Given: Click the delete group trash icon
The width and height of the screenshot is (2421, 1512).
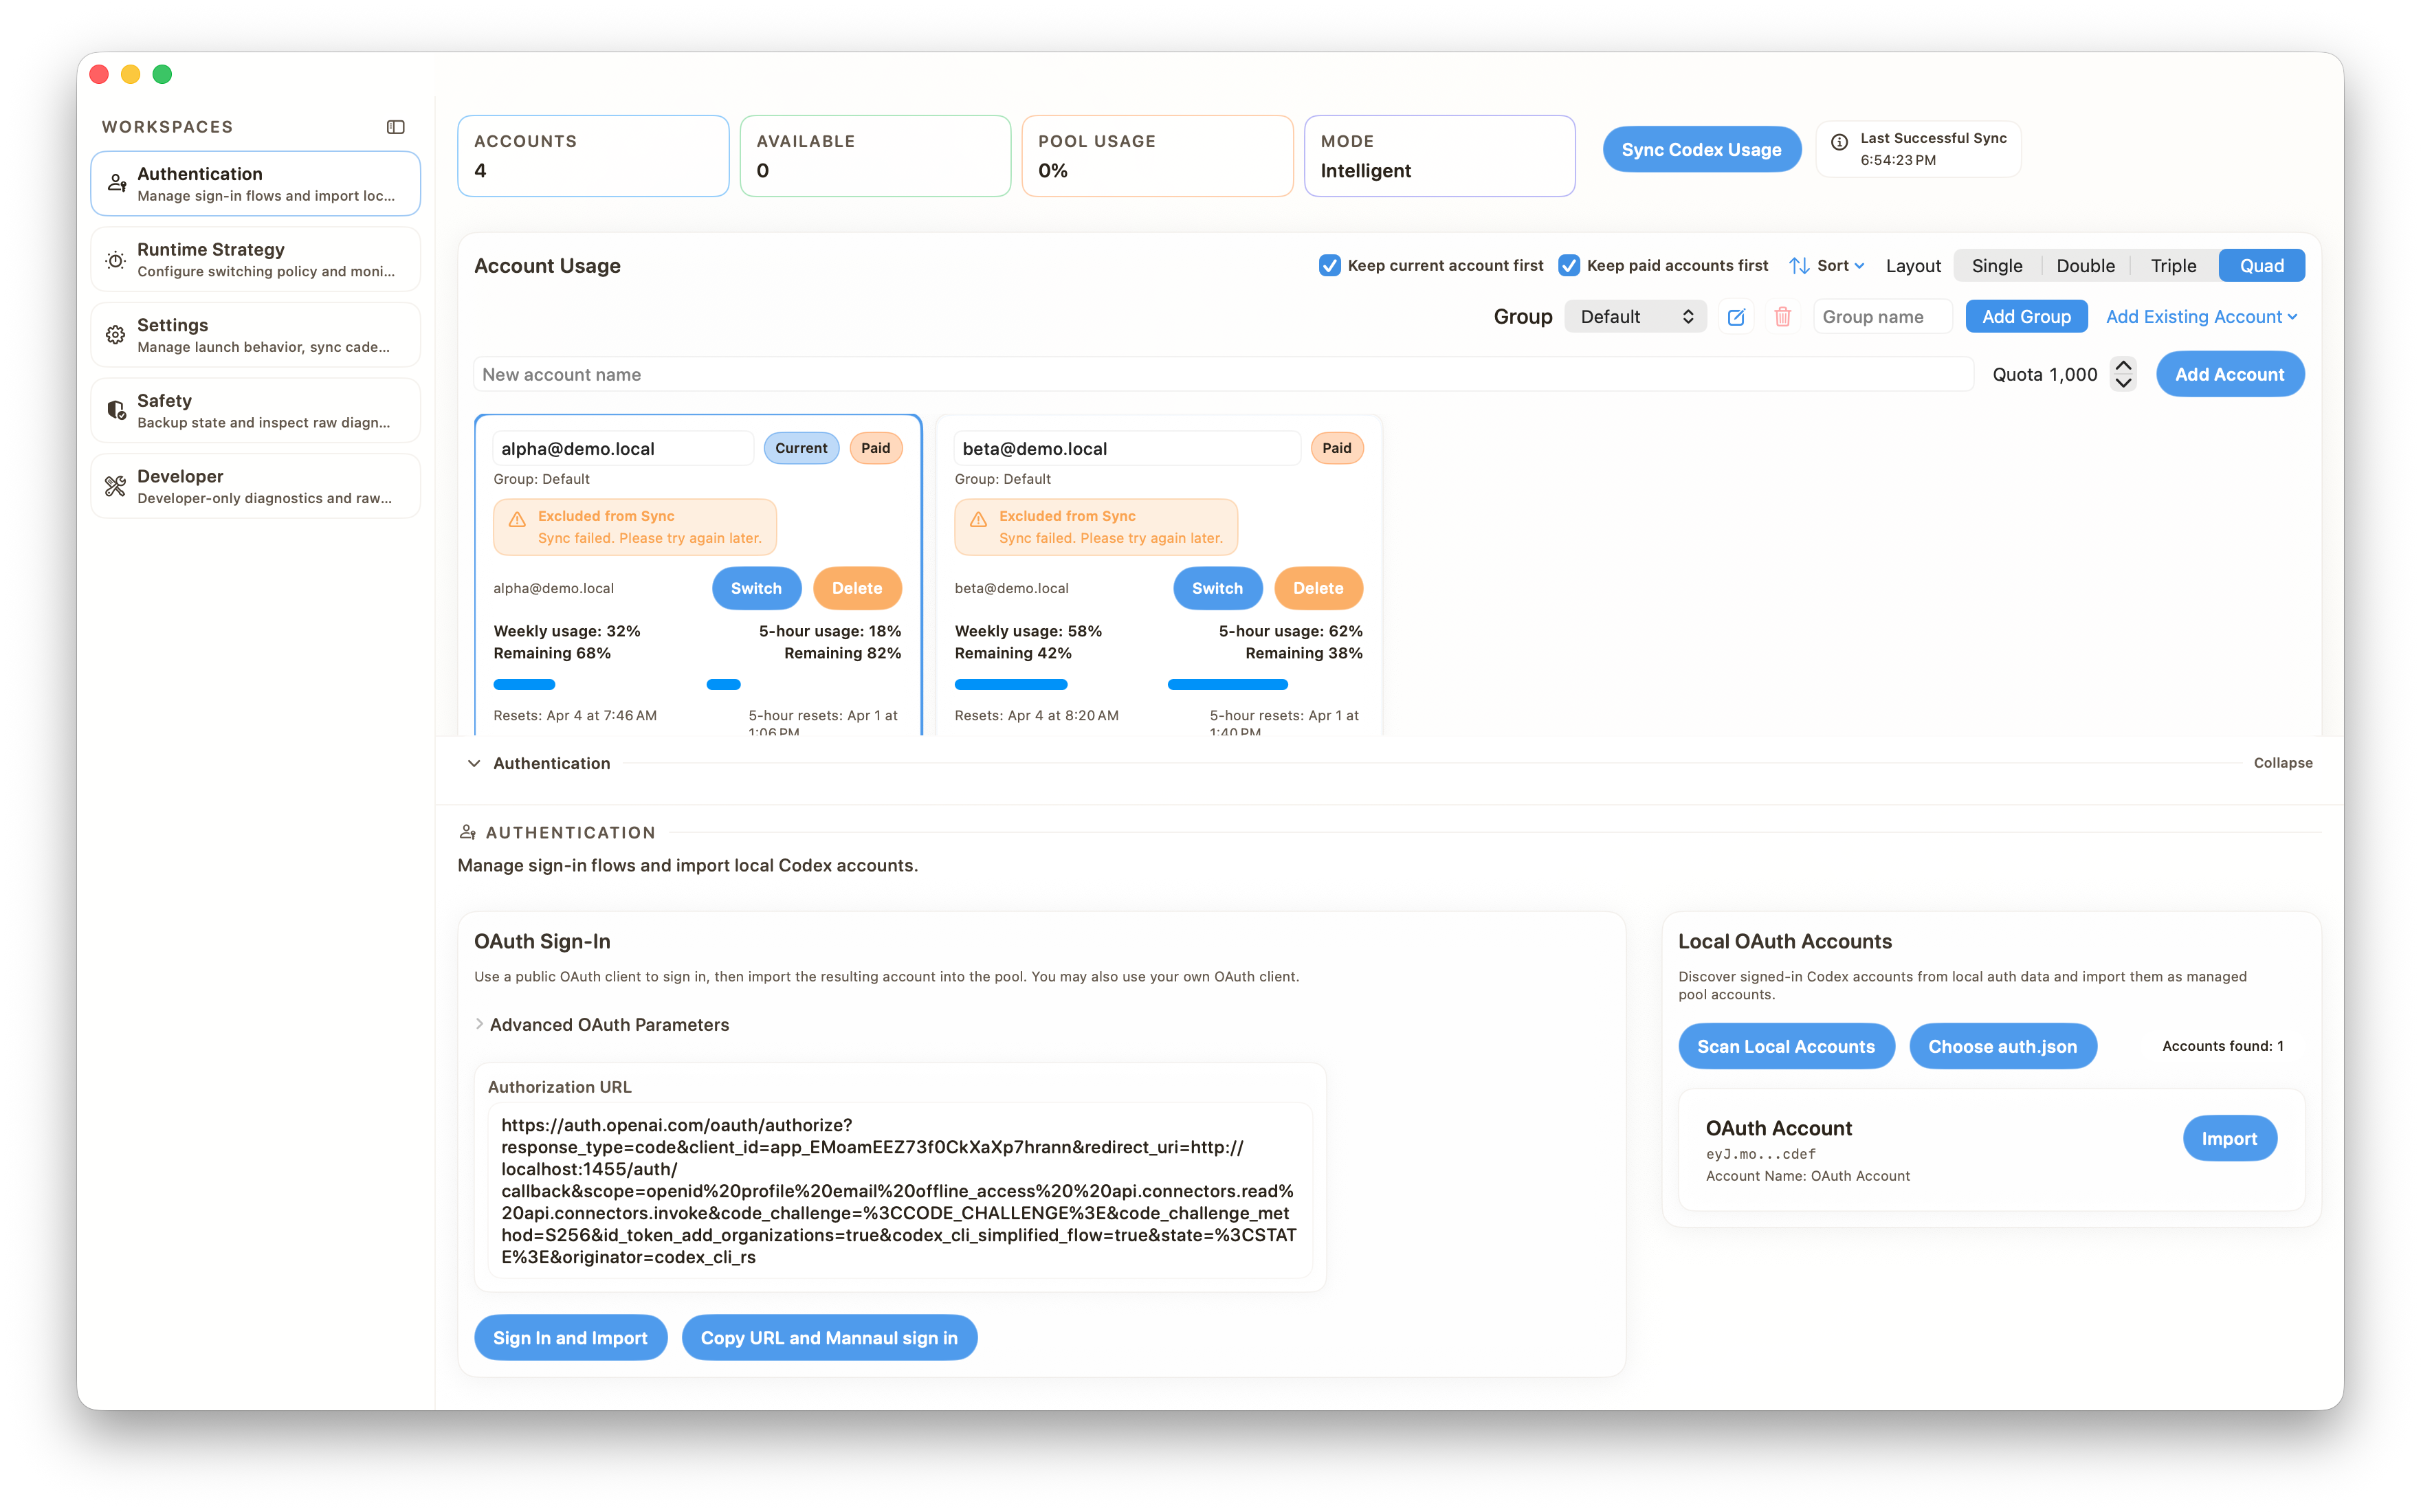Looking at the screenshot, I should coord(1782,317).
